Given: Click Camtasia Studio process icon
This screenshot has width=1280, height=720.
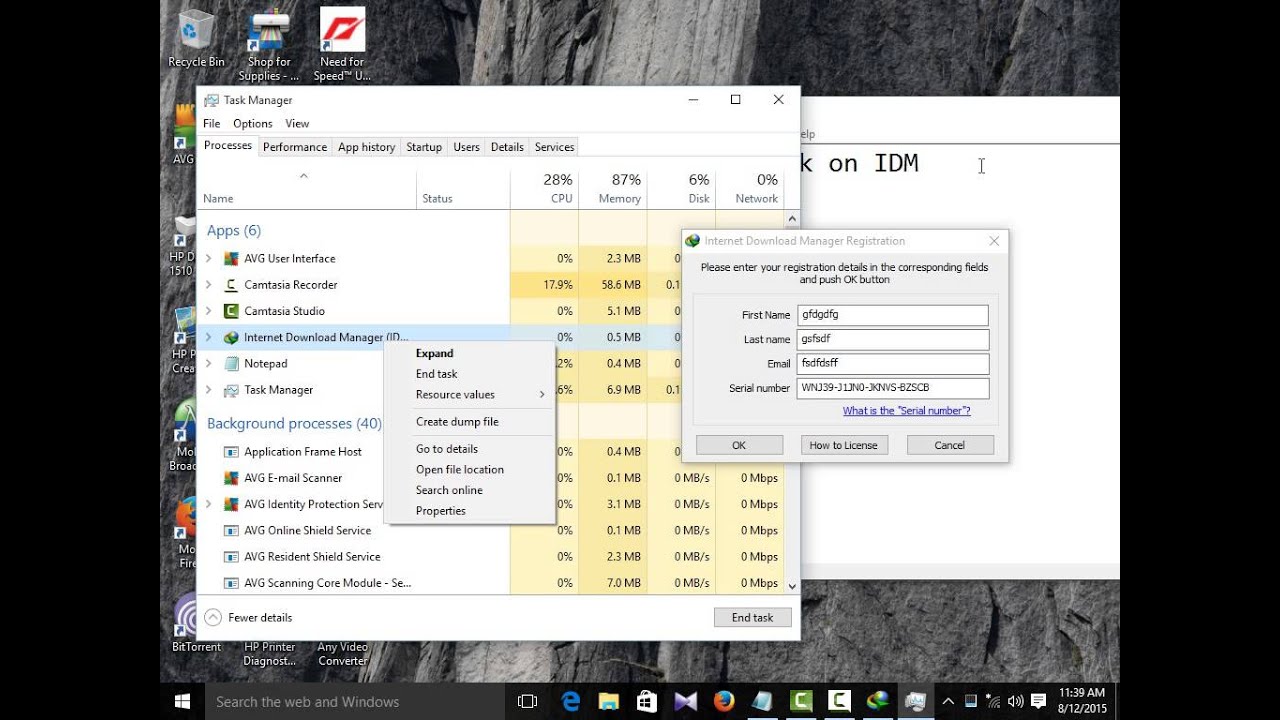Looking at the screenshot, I should click(231, 311).
